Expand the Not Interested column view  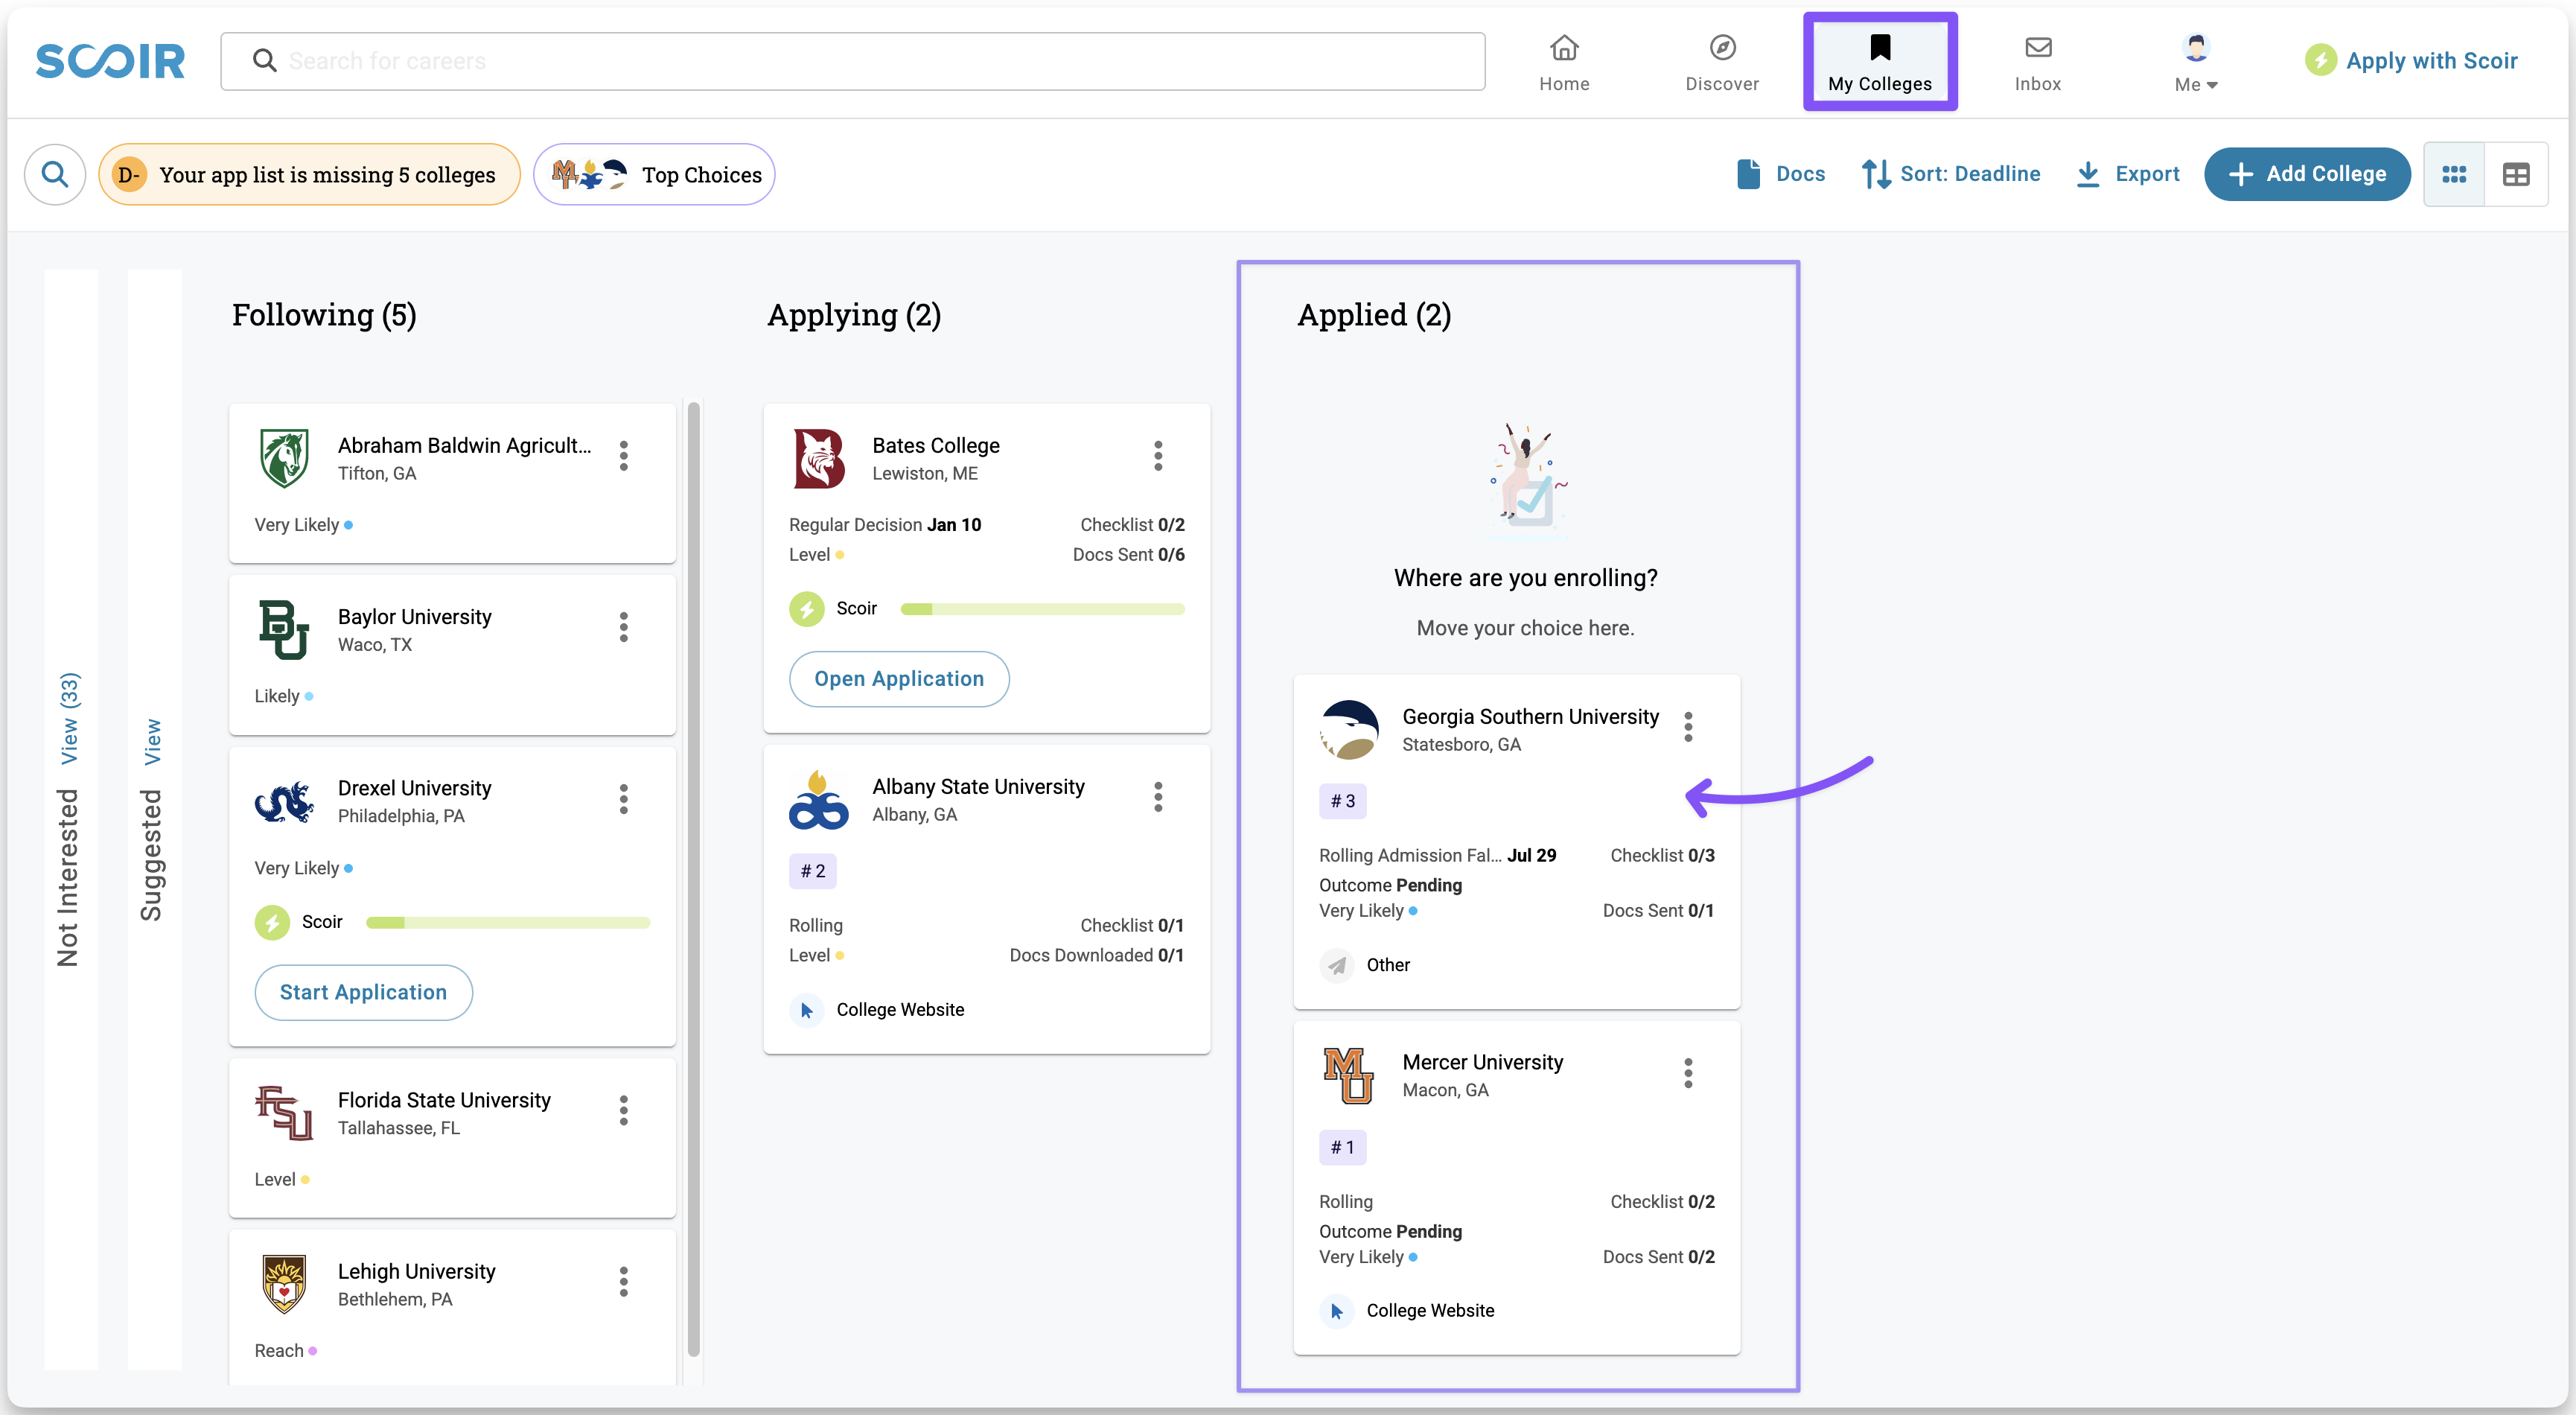click(x=69, y=718)
